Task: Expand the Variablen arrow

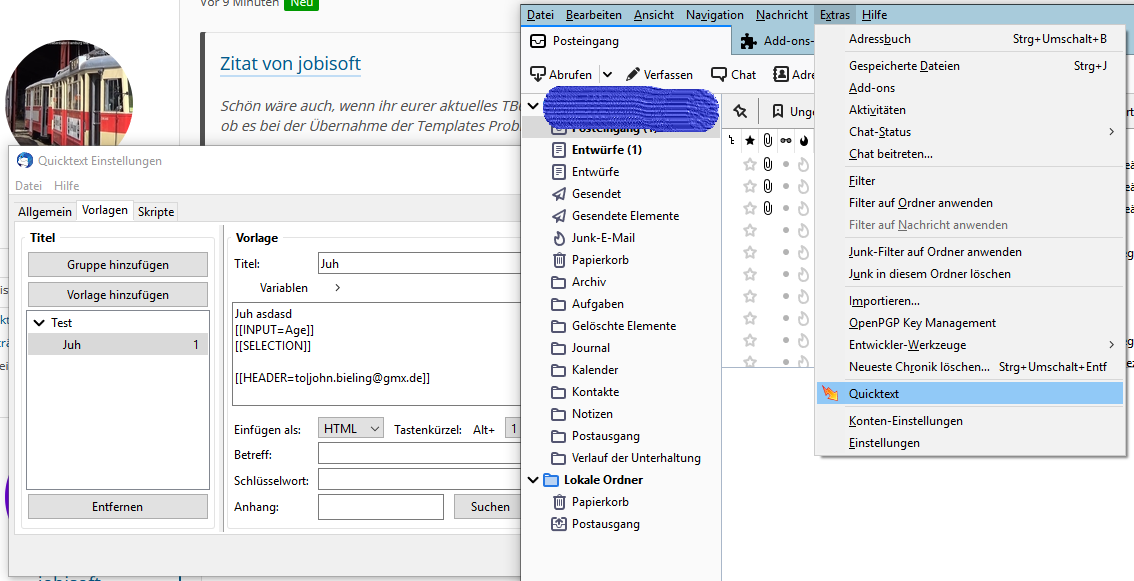Action: click(x=337, y=288)
